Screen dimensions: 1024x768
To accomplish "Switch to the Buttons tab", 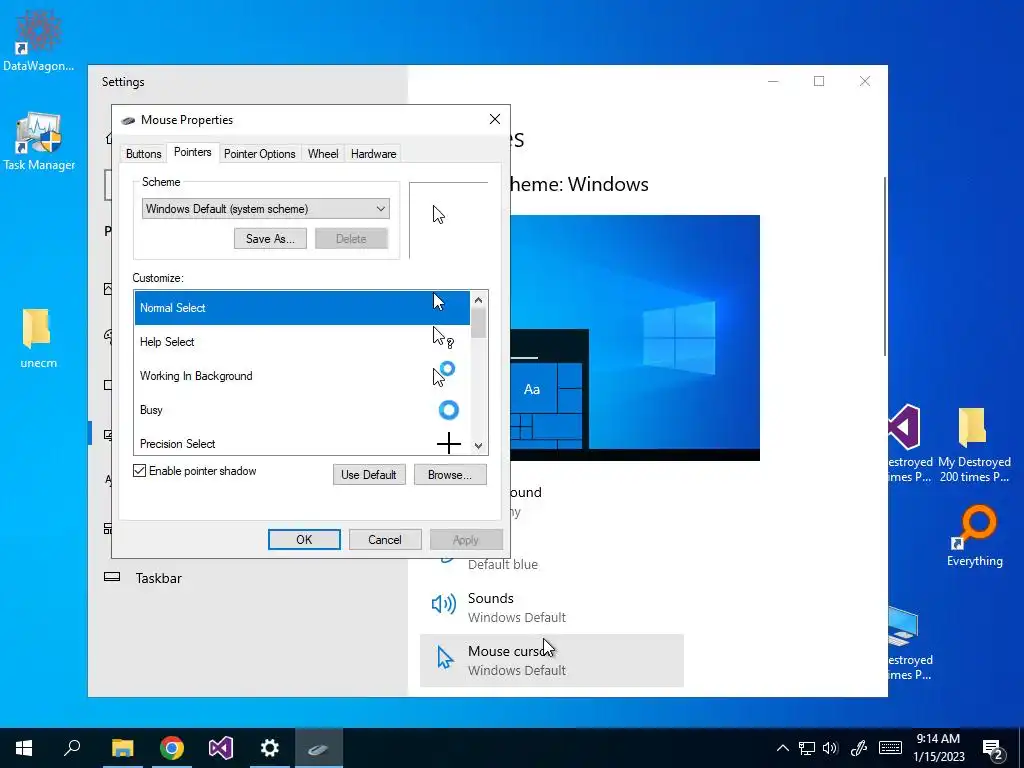I will [x=143, y=154].
